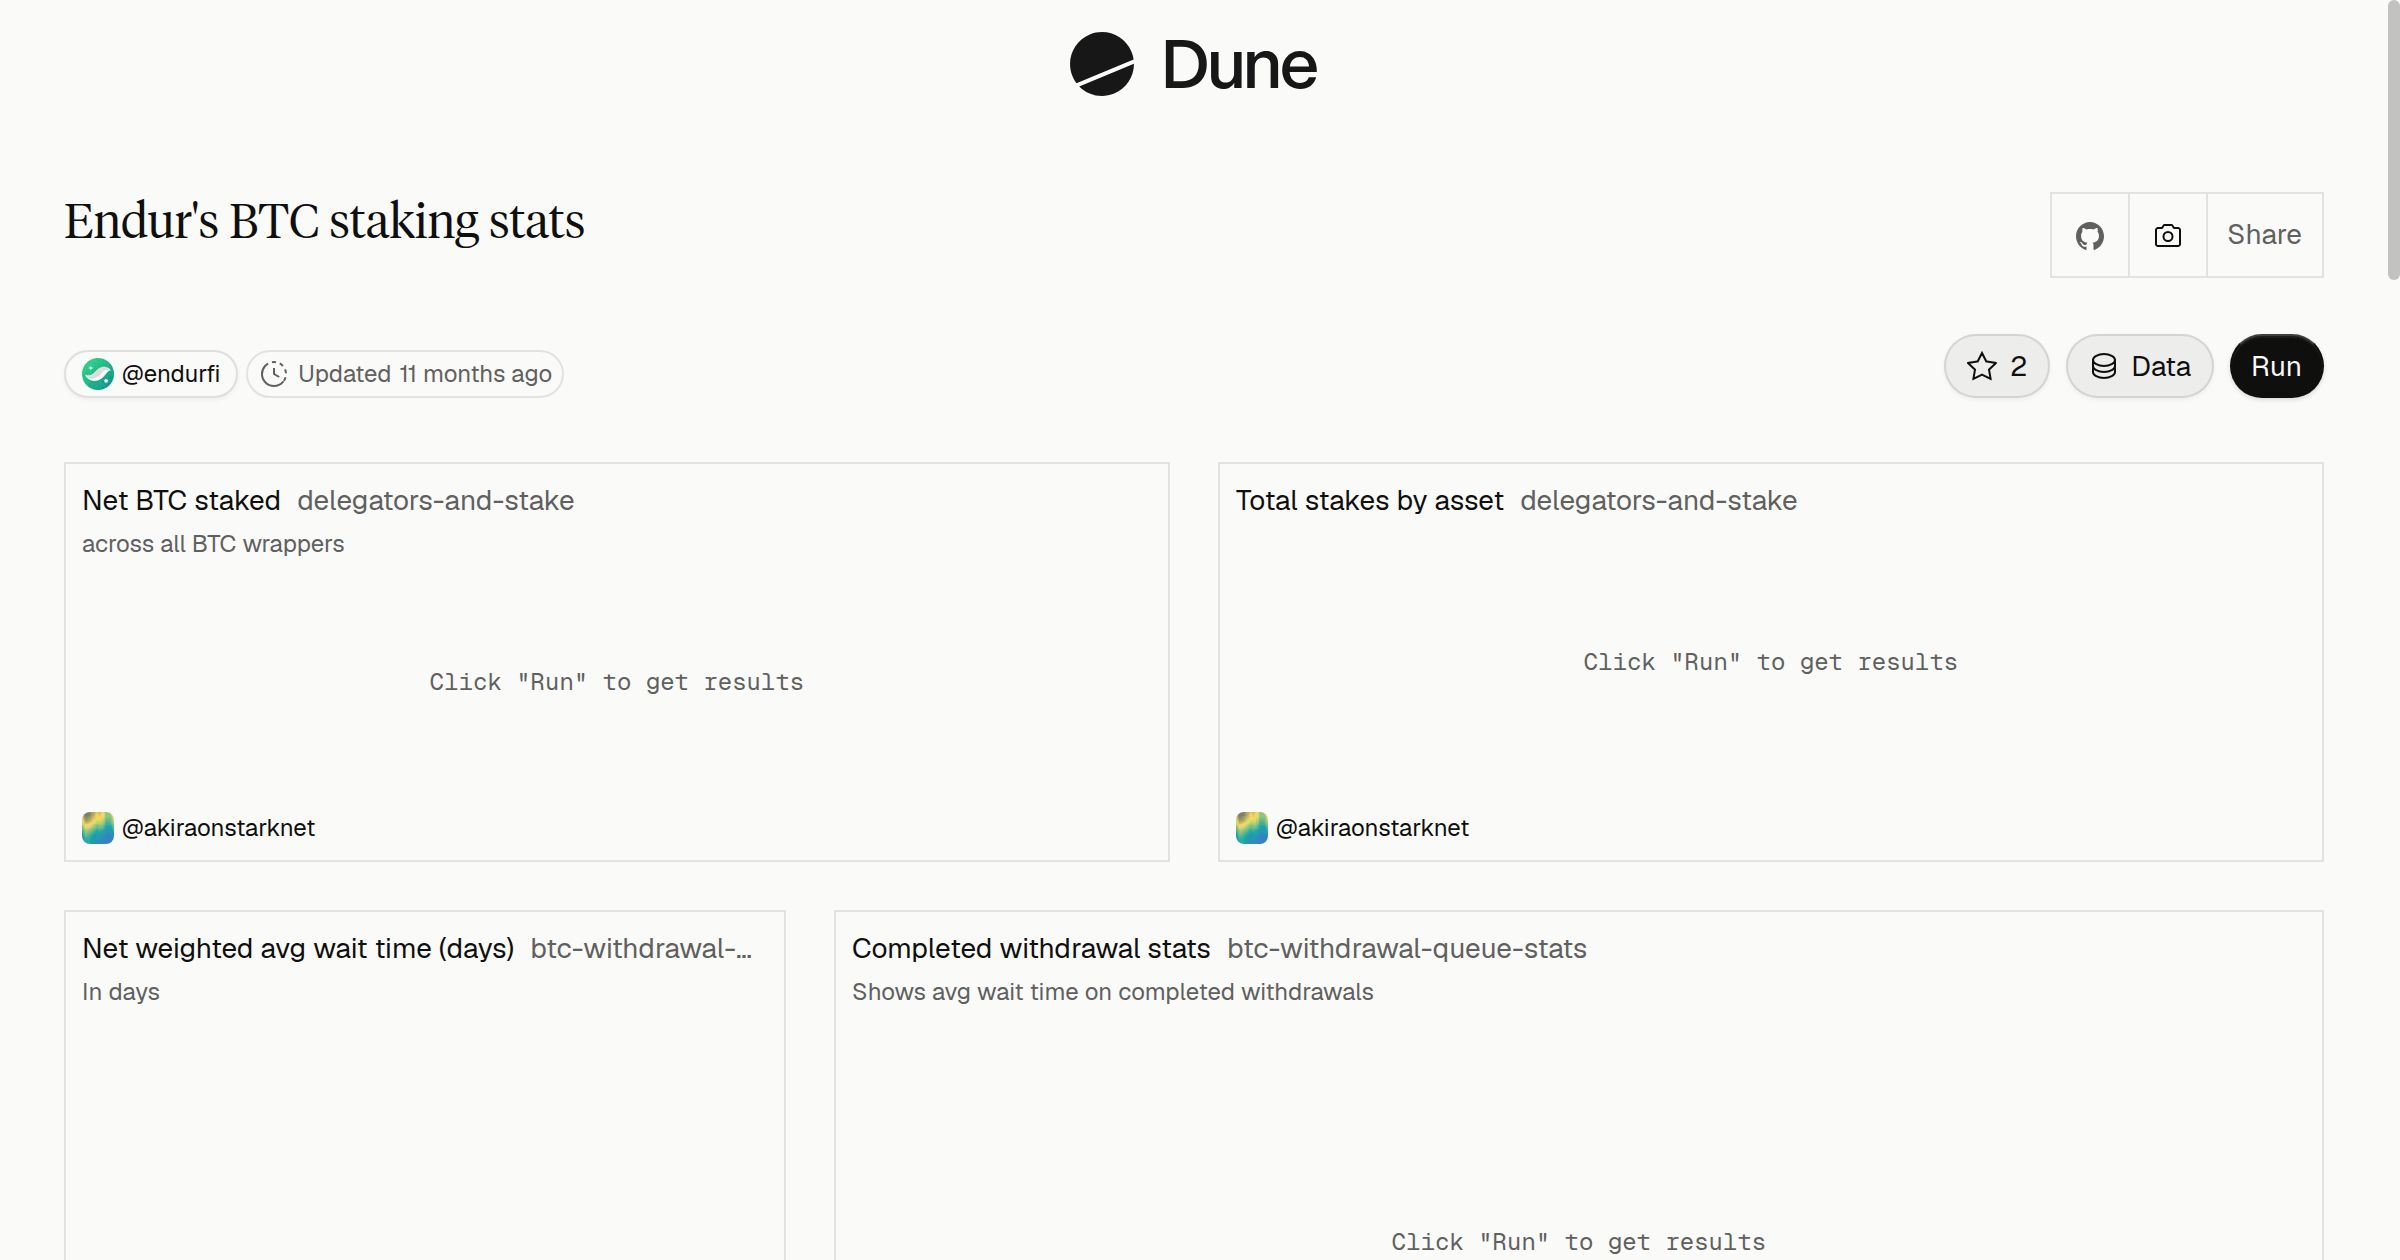The height and width of the screenshot is (1260, 2400).
Task: Click the across all BTC wrappers subtitle
Action: [213, 544]
